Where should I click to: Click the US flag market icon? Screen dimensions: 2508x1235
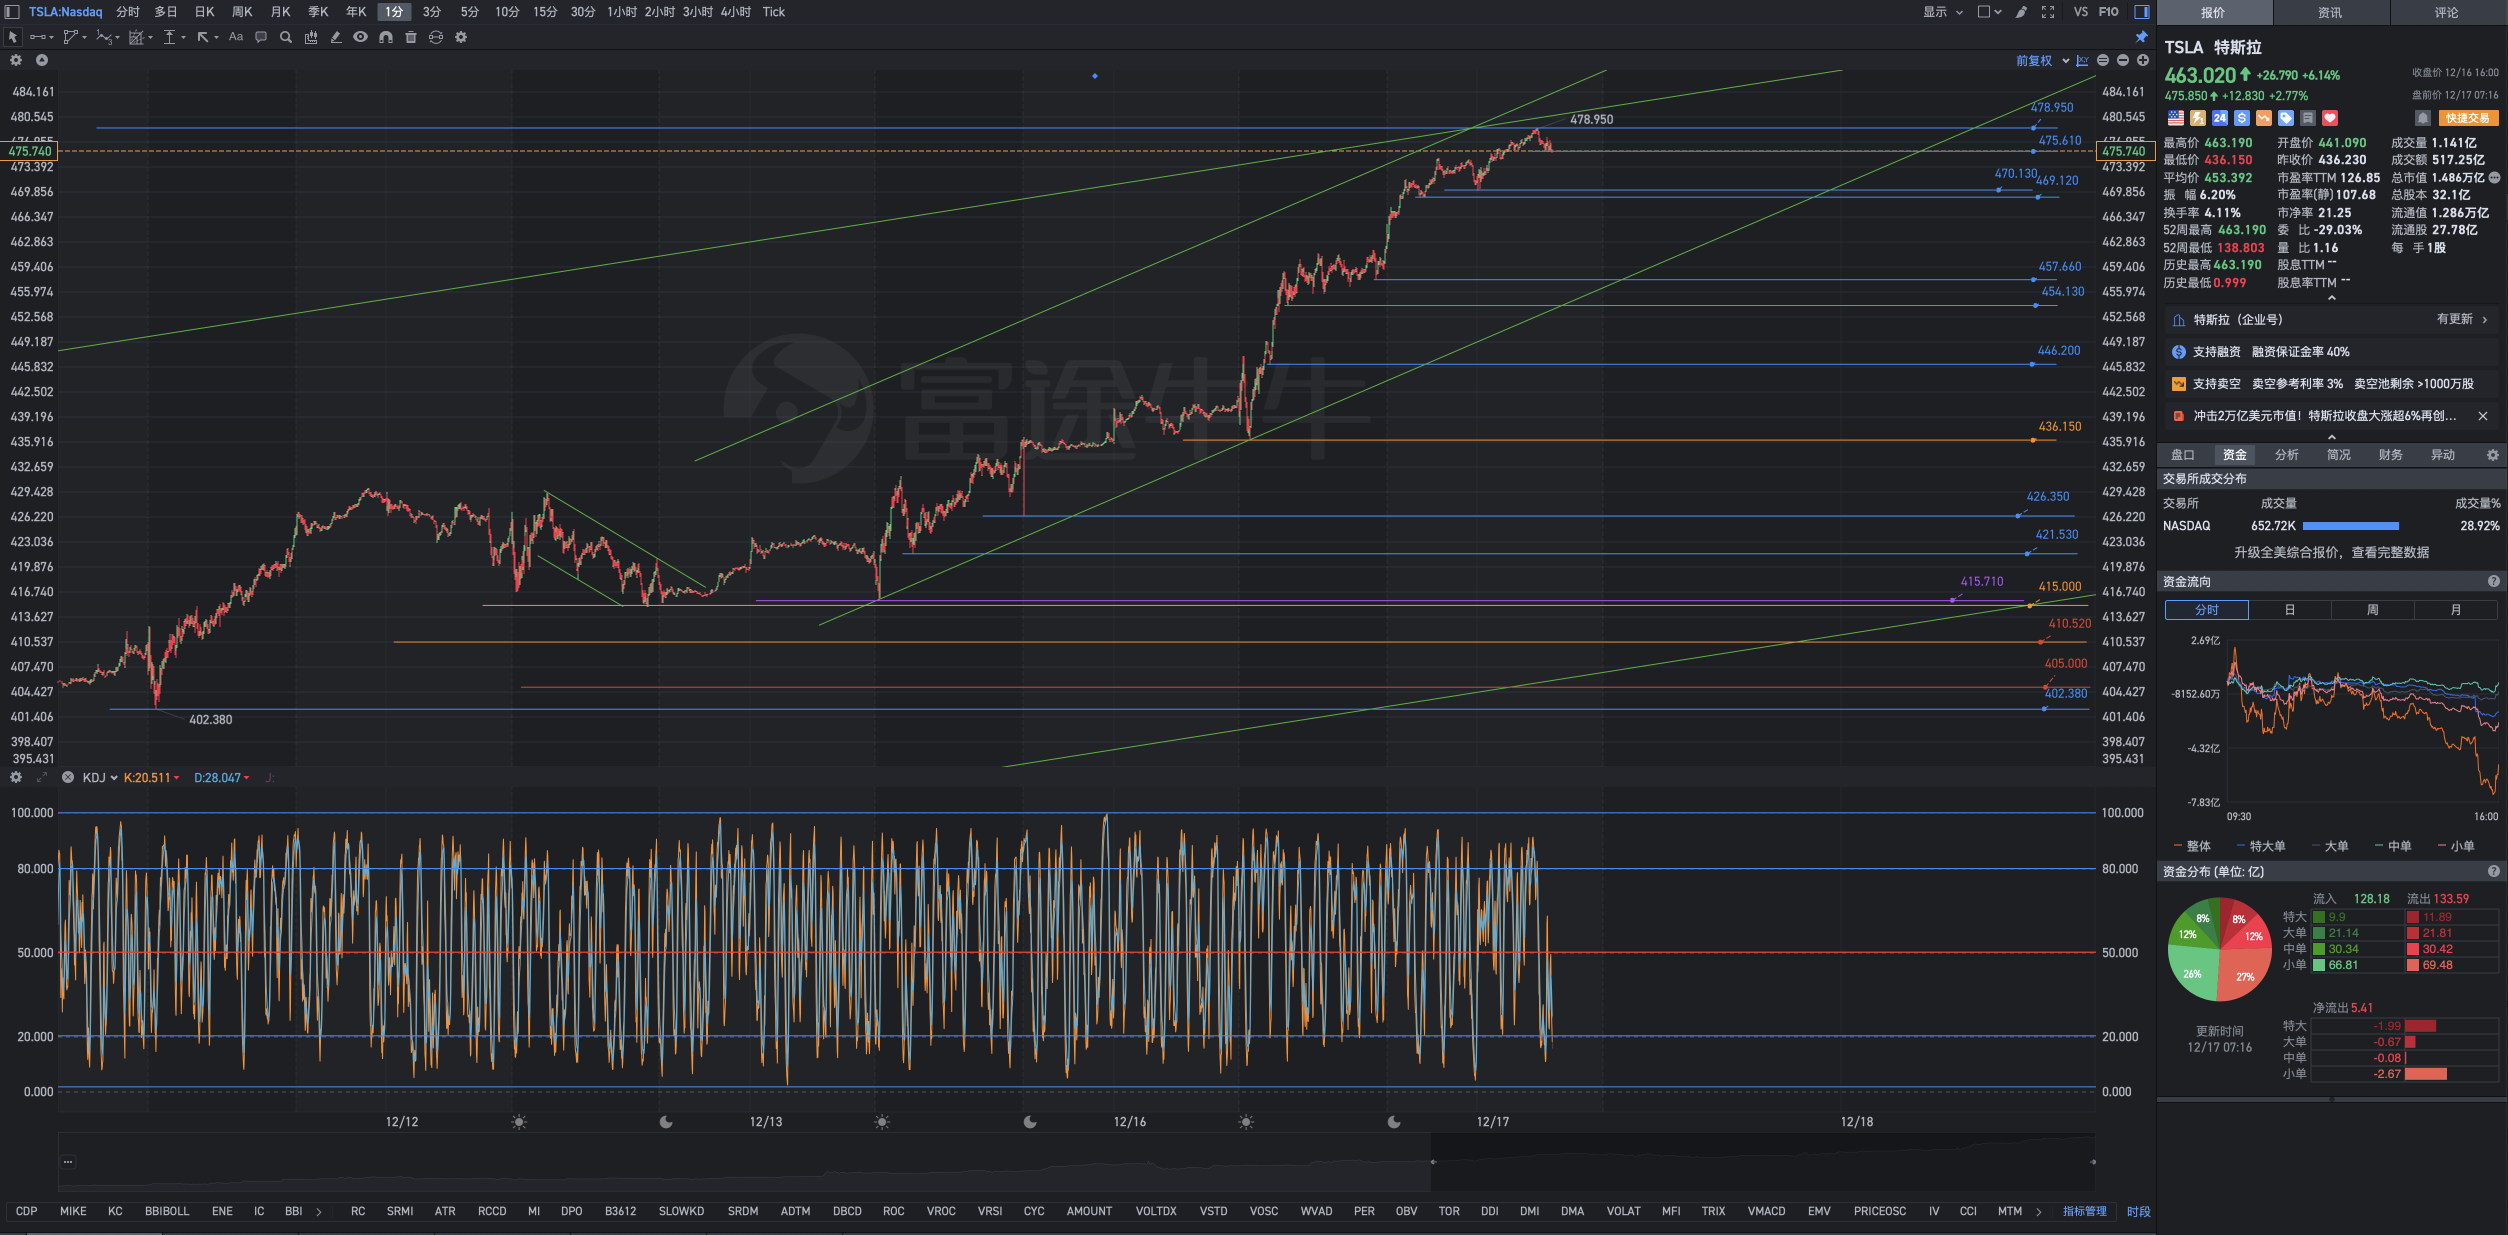click(2176, 118)
